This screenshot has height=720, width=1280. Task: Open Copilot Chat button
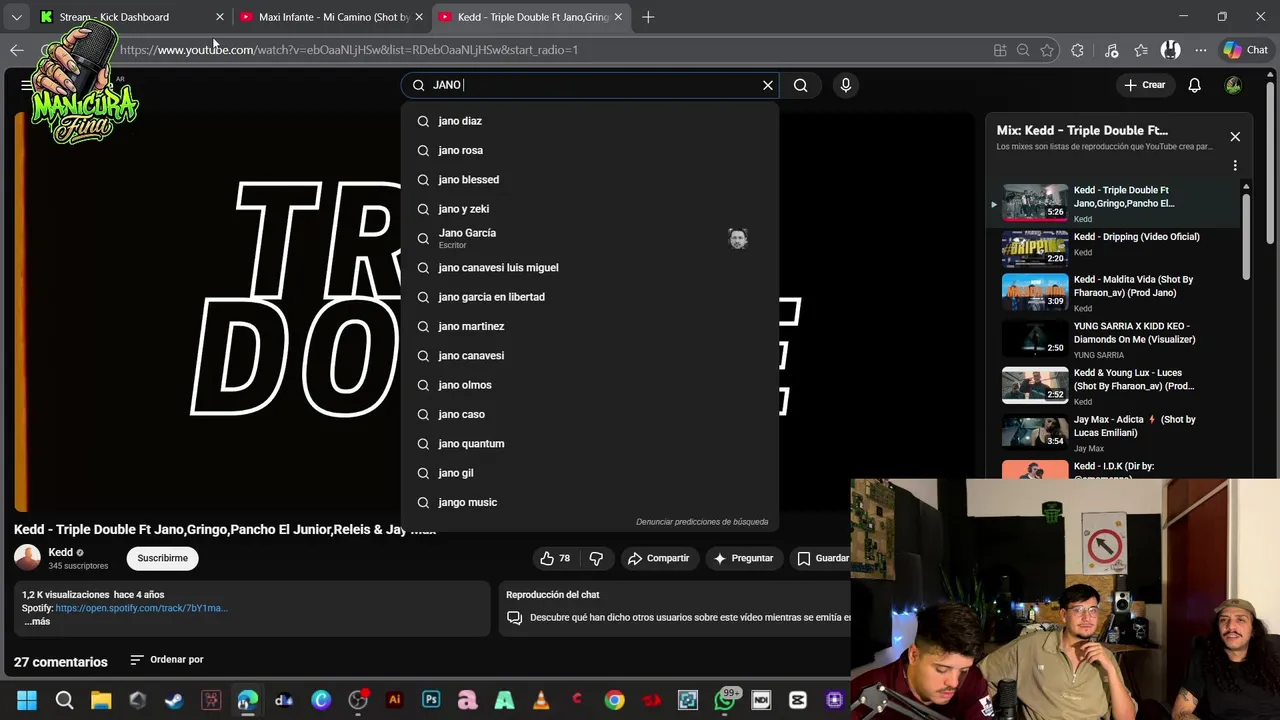(1245, 50)
